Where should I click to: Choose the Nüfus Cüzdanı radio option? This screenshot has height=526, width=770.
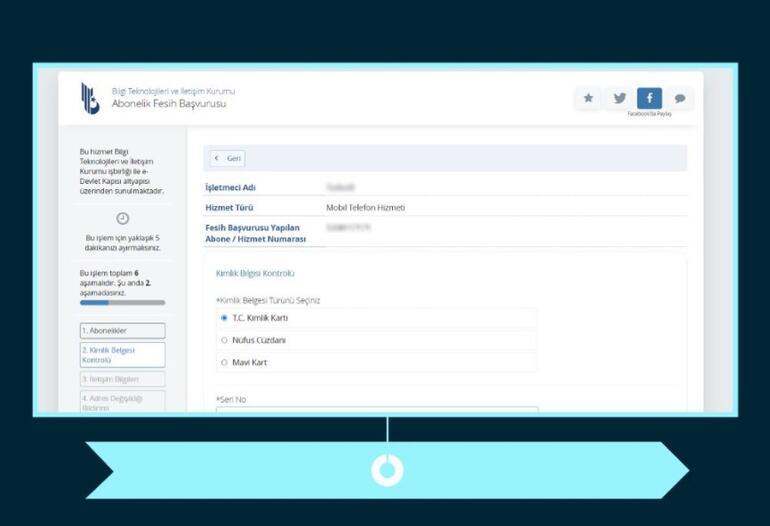[224, 340]
